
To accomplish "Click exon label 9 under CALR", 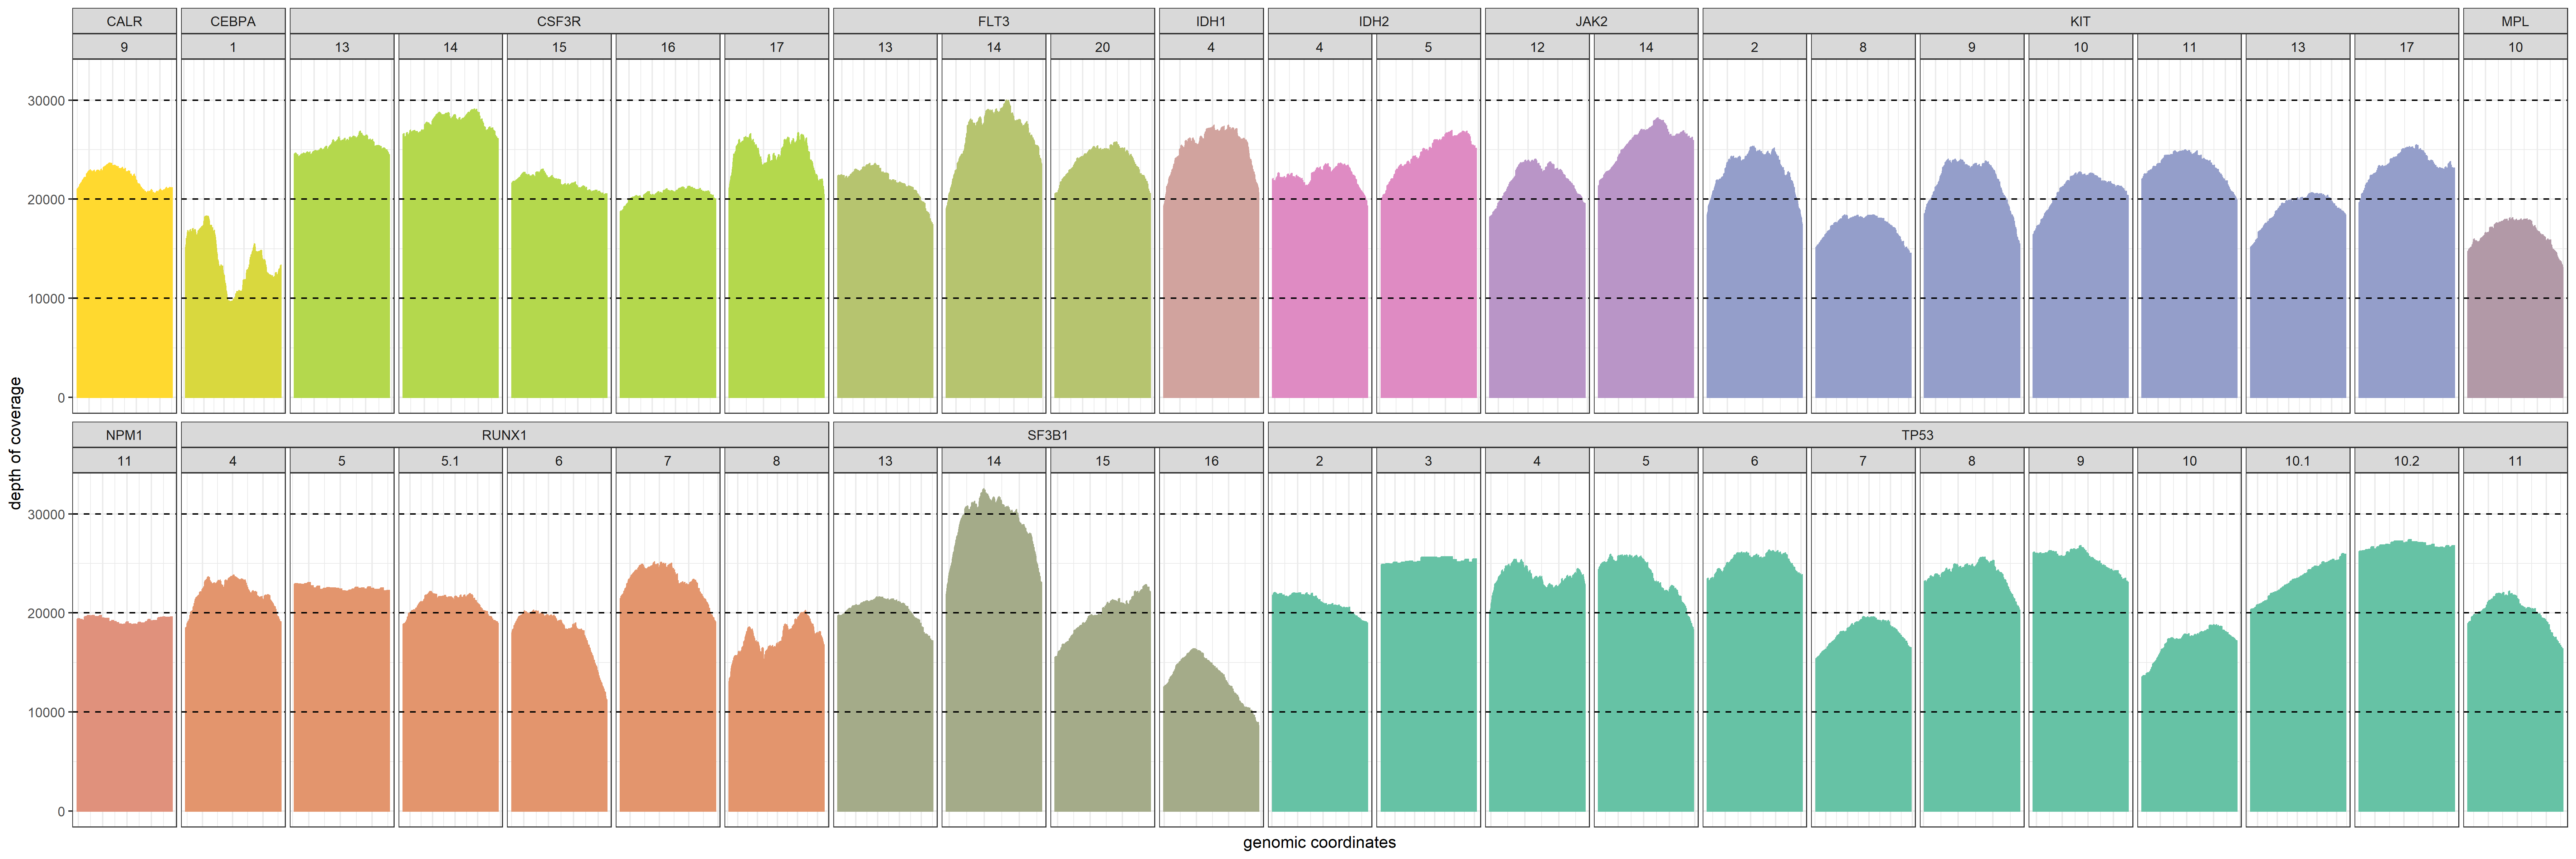I will pos(124,47).
